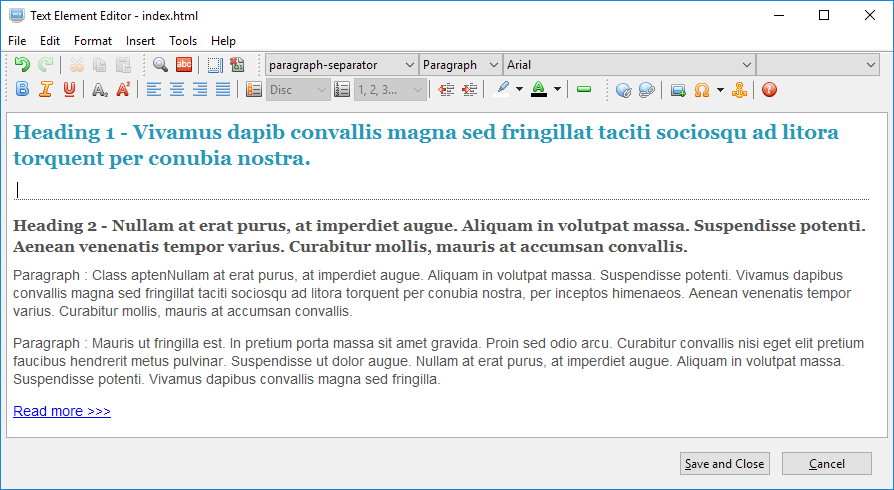Click the red help question icon
The image size is (894, 490).
click(769, 90)
